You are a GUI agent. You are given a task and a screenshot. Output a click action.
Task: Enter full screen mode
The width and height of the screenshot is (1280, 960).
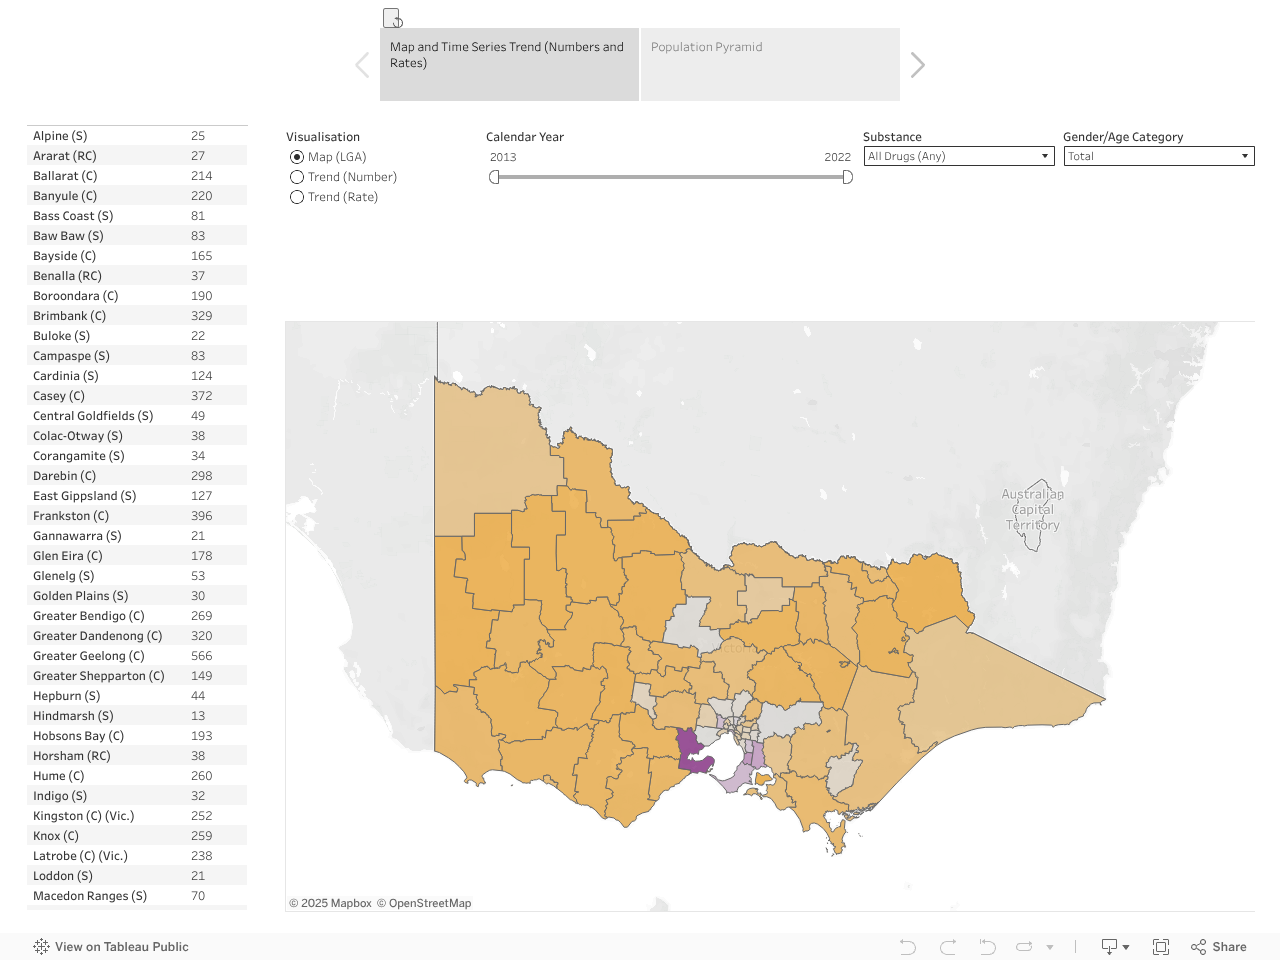(1161, 947)
